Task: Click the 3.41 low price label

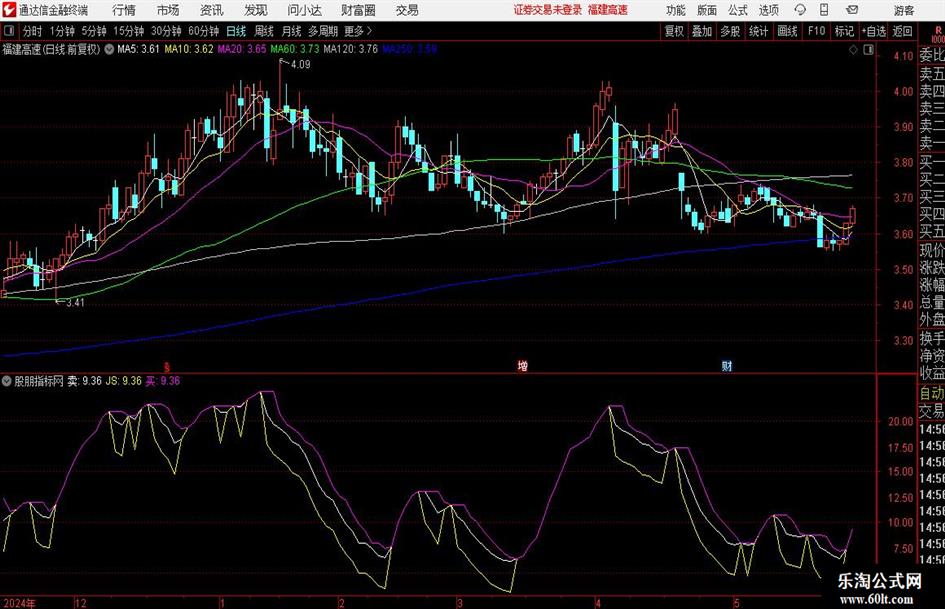Action: [75, 303]
